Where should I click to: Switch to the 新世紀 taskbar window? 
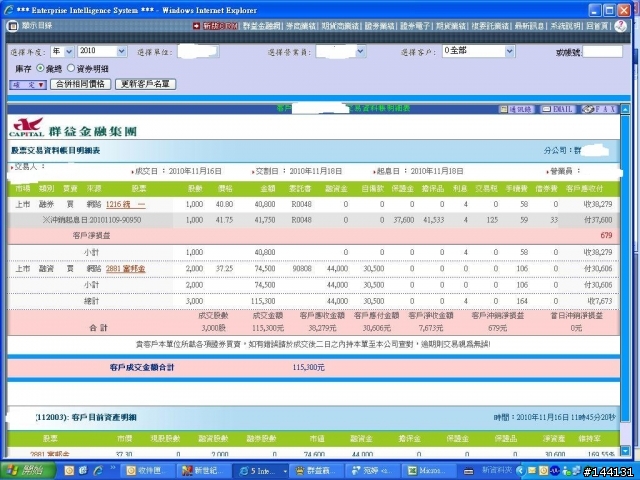(x=204, y=471)
